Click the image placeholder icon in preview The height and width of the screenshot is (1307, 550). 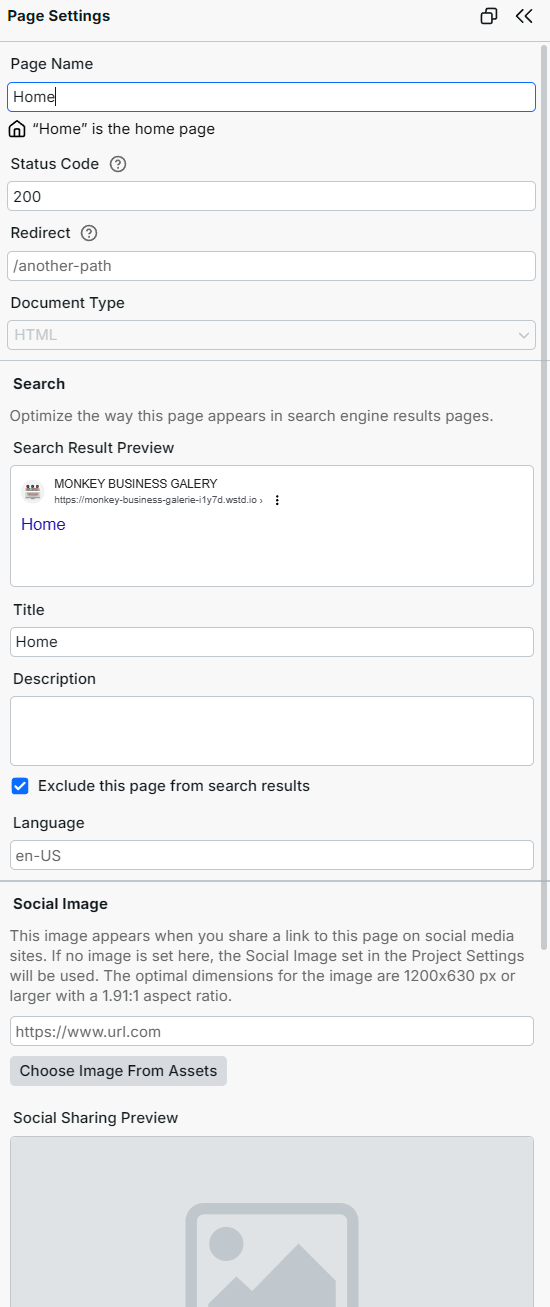coord(272,1254)
